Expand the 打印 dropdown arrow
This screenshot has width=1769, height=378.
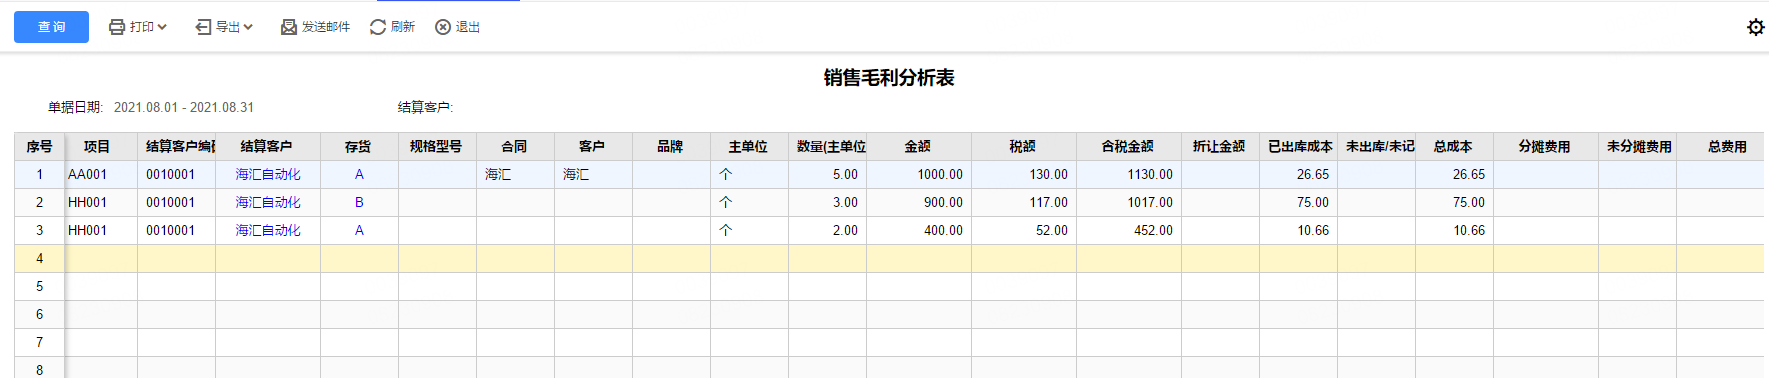(x=162, y=27)
